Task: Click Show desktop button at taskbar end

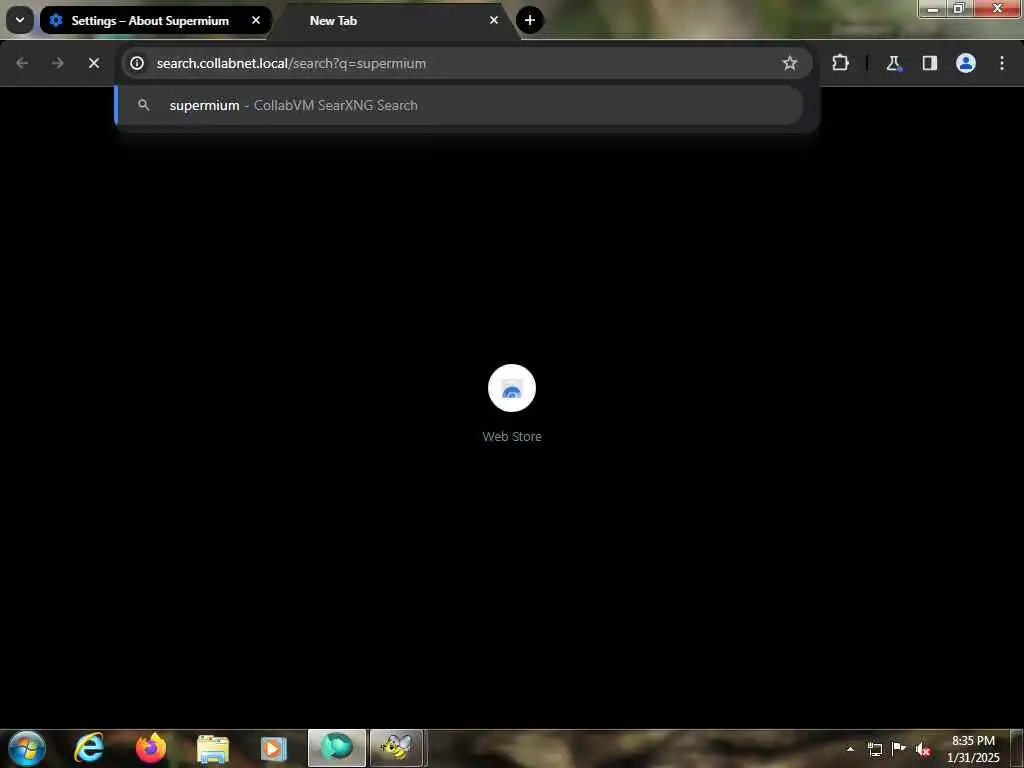Action: (x=1017, y=748)
